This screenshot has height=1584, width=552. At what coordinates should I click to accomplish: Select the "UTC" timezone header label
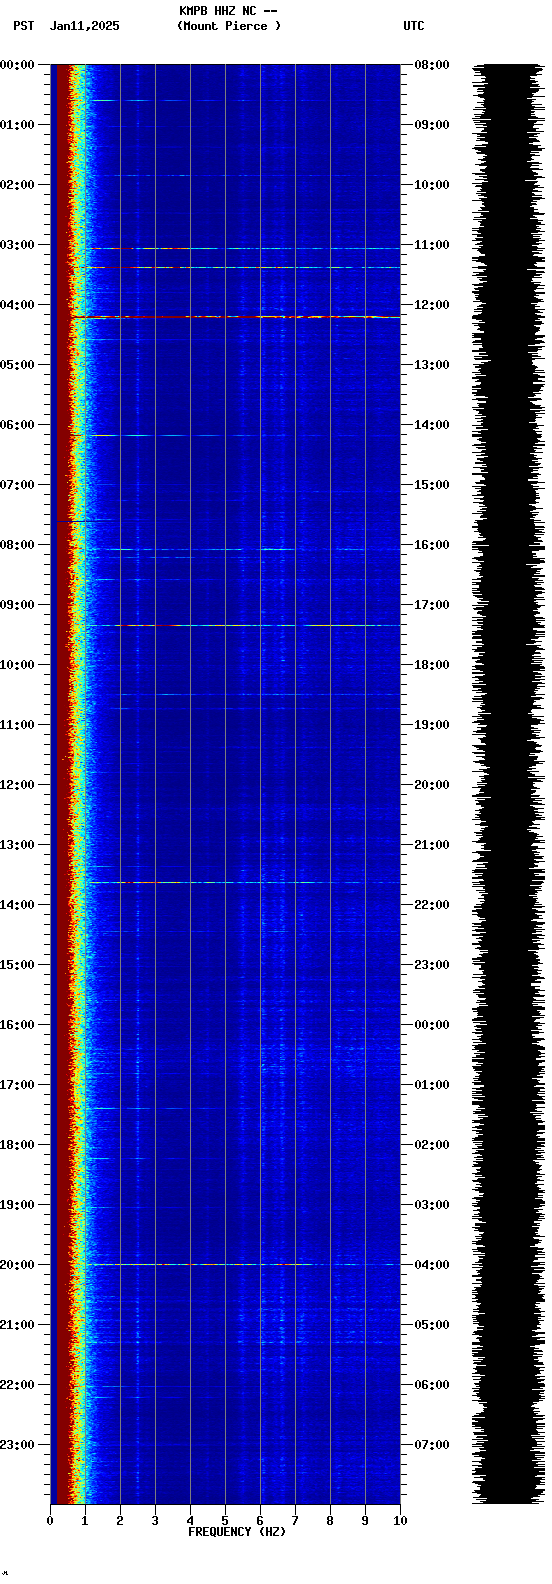pos(414,26)
